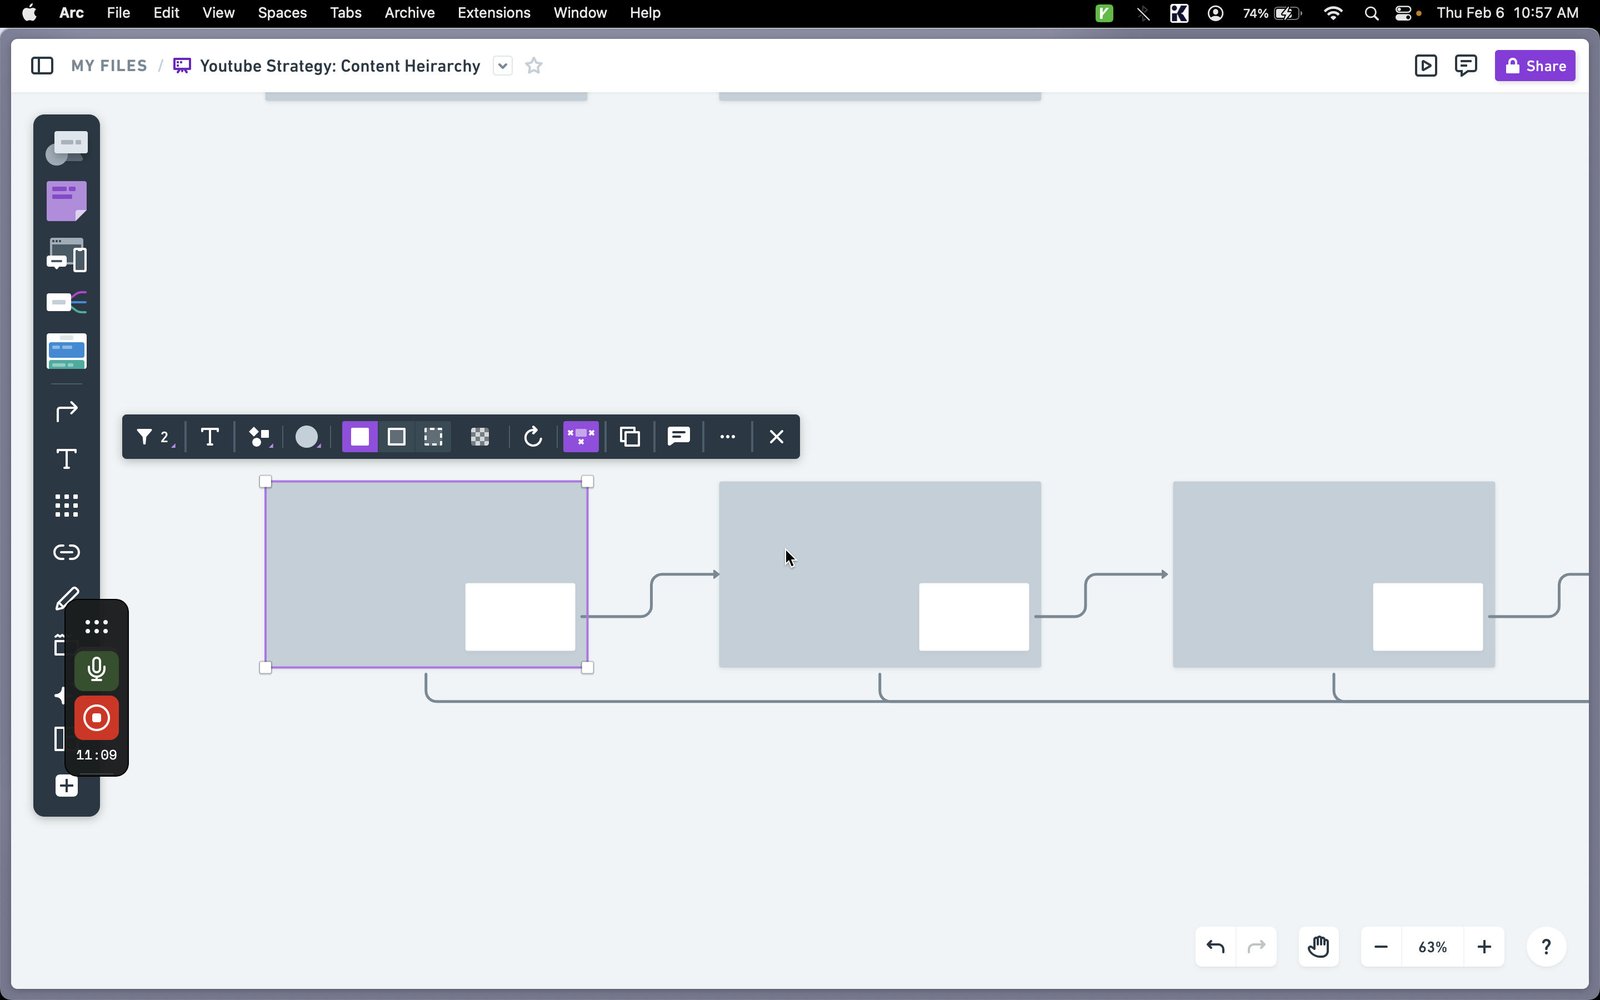This screenshot has height=1000, width=1600.
Task: Click the plus add button in sidebar
Action: tap(66, 786)
